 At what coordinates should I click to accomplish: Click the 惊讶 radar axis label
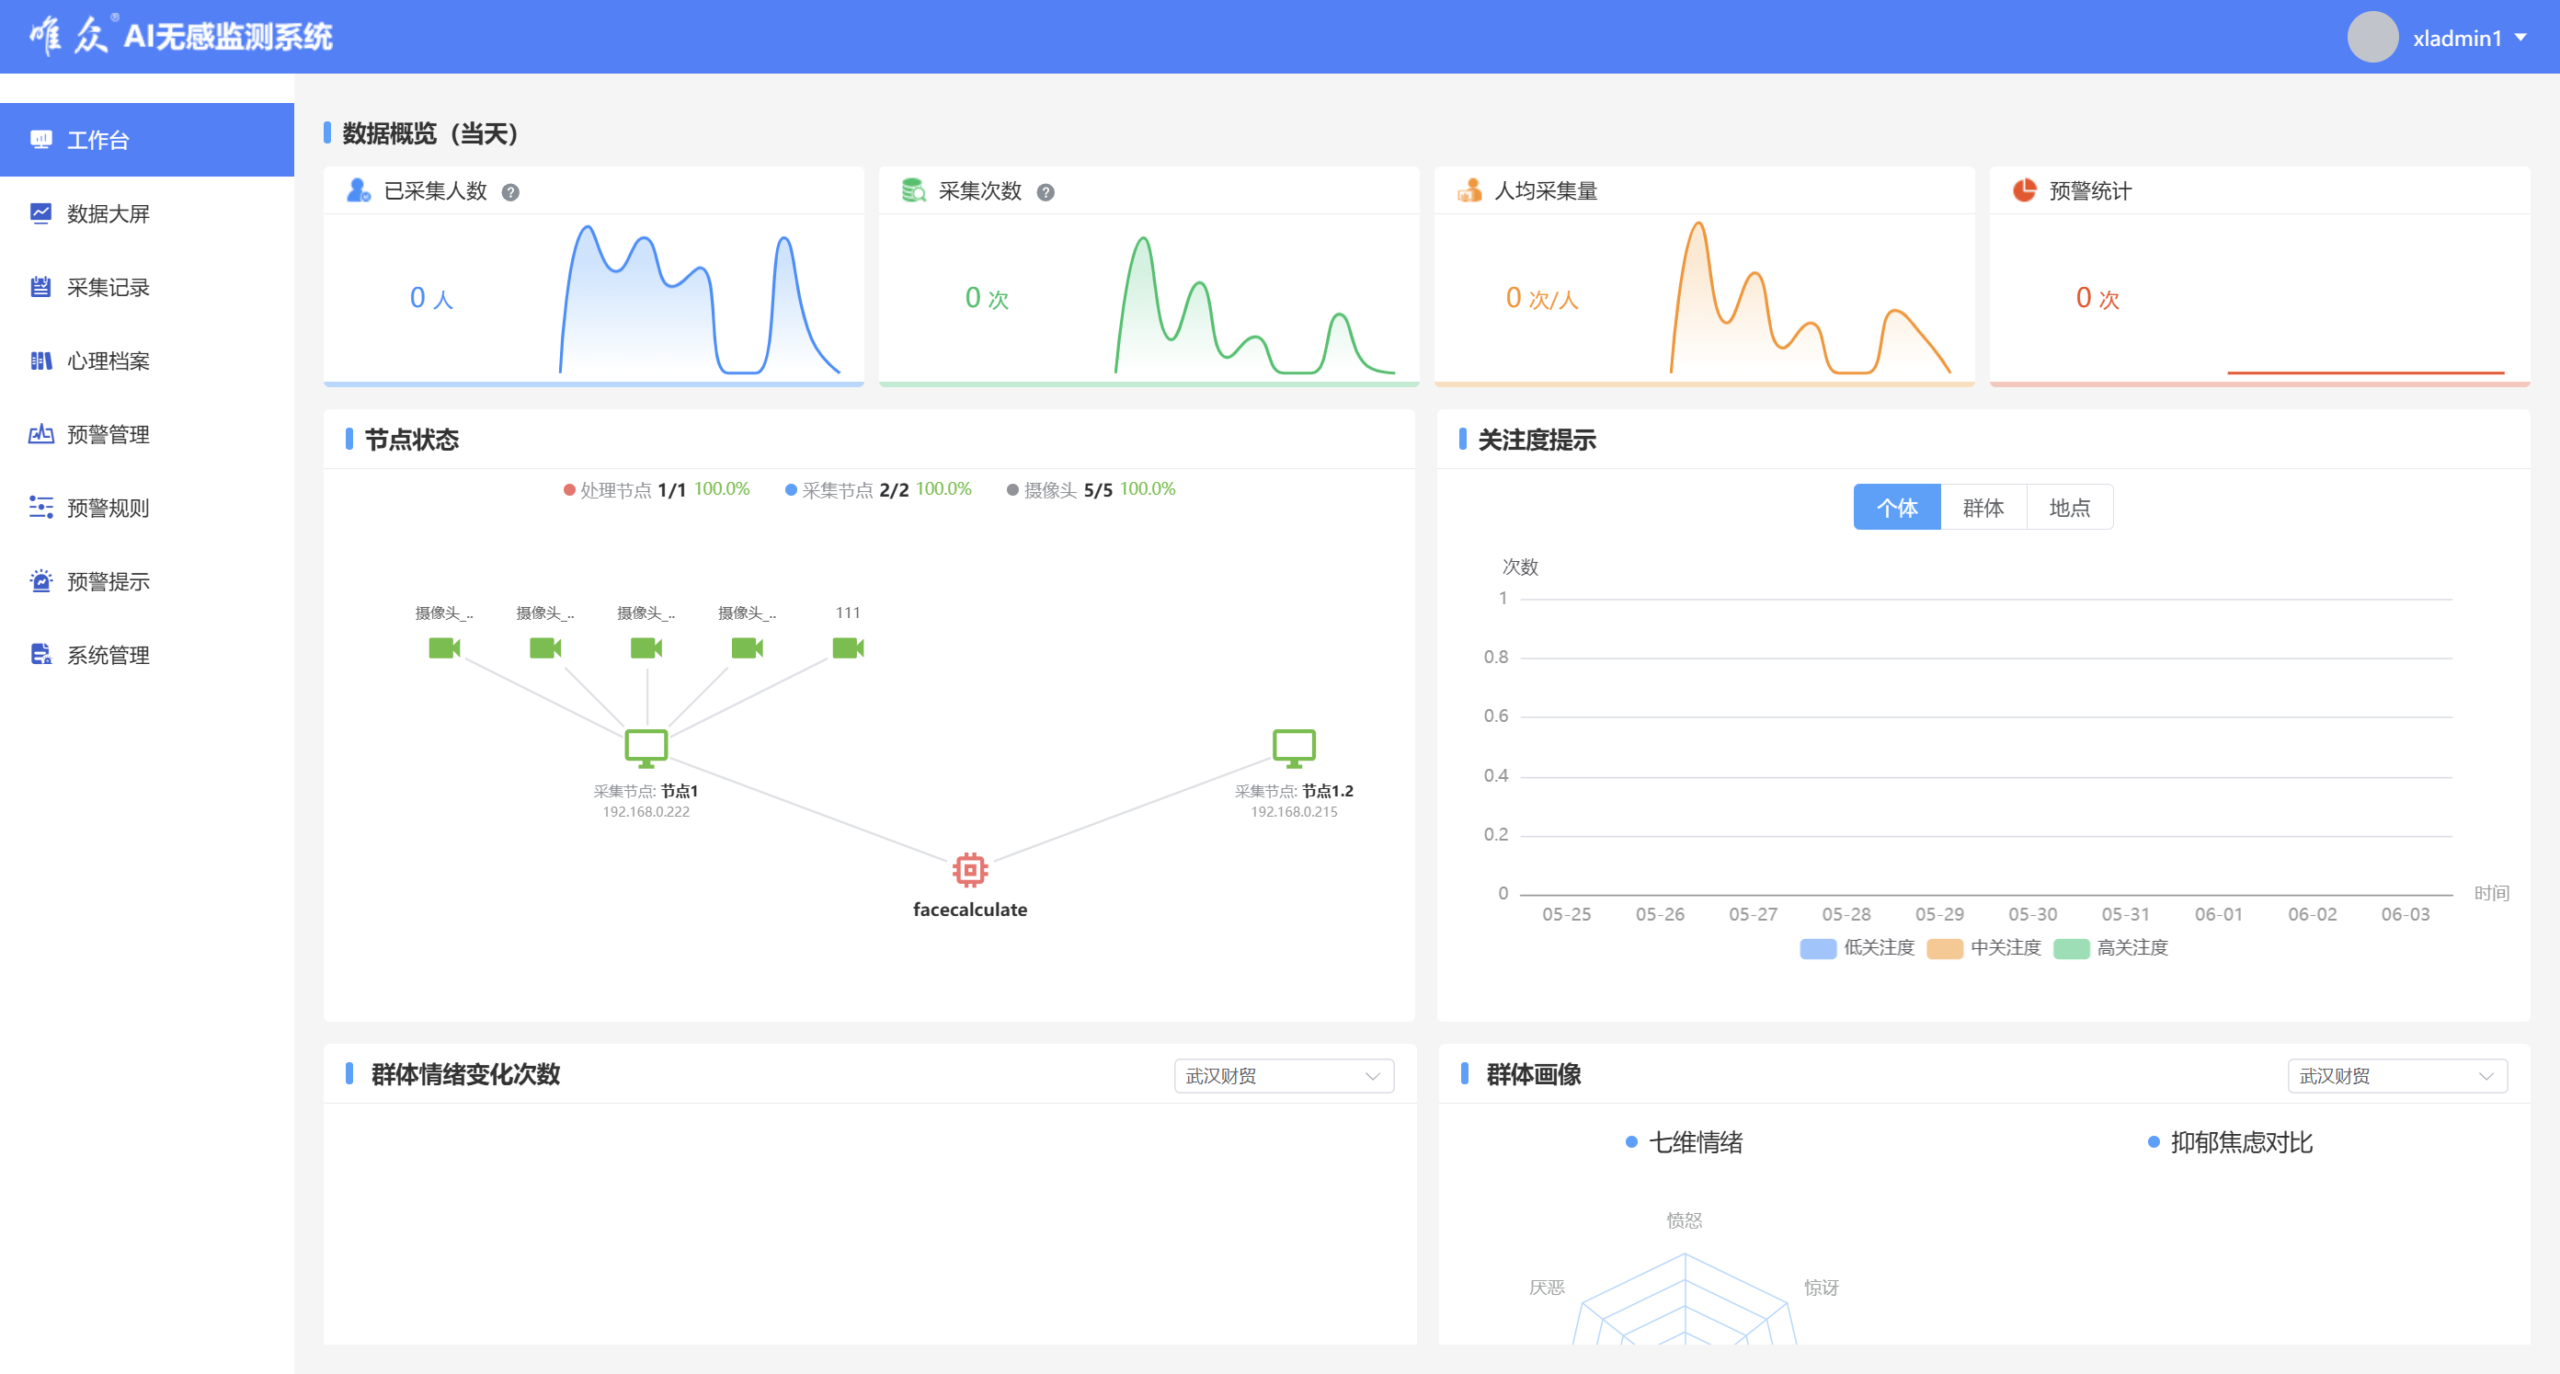click(1821, 1288)
